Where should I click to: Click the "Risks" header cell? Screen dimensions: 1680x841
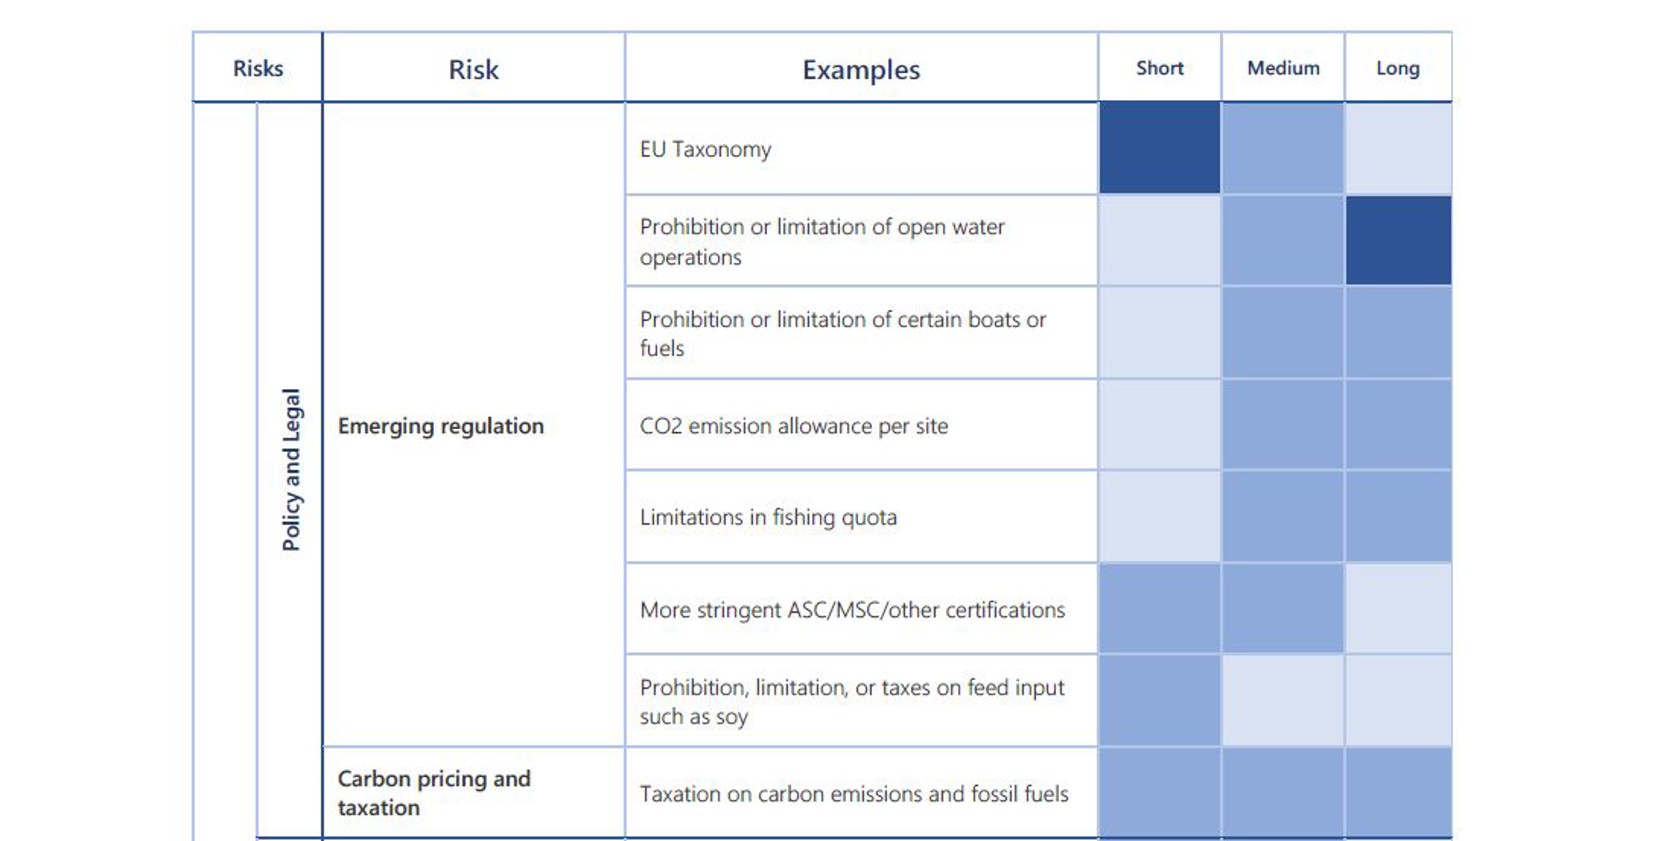tap(258, 68)
